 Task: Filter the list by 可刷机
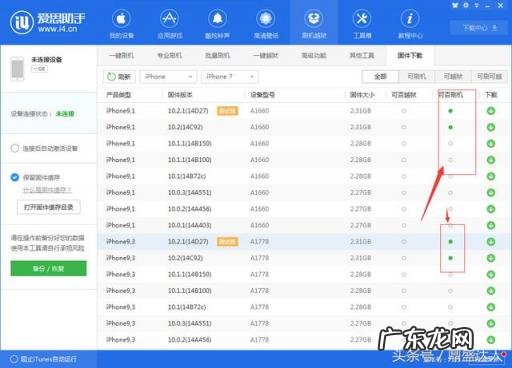point(417,77)
